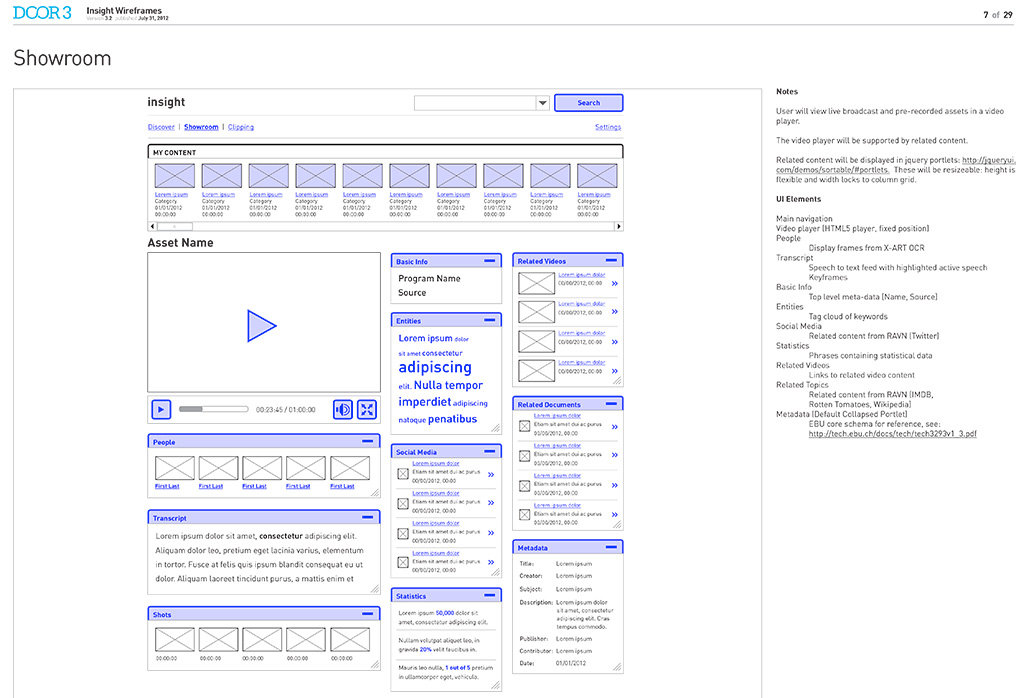The image size is (1024, 698).
Task: Open the search box dropdown arrow
Action: coord(542,103)
